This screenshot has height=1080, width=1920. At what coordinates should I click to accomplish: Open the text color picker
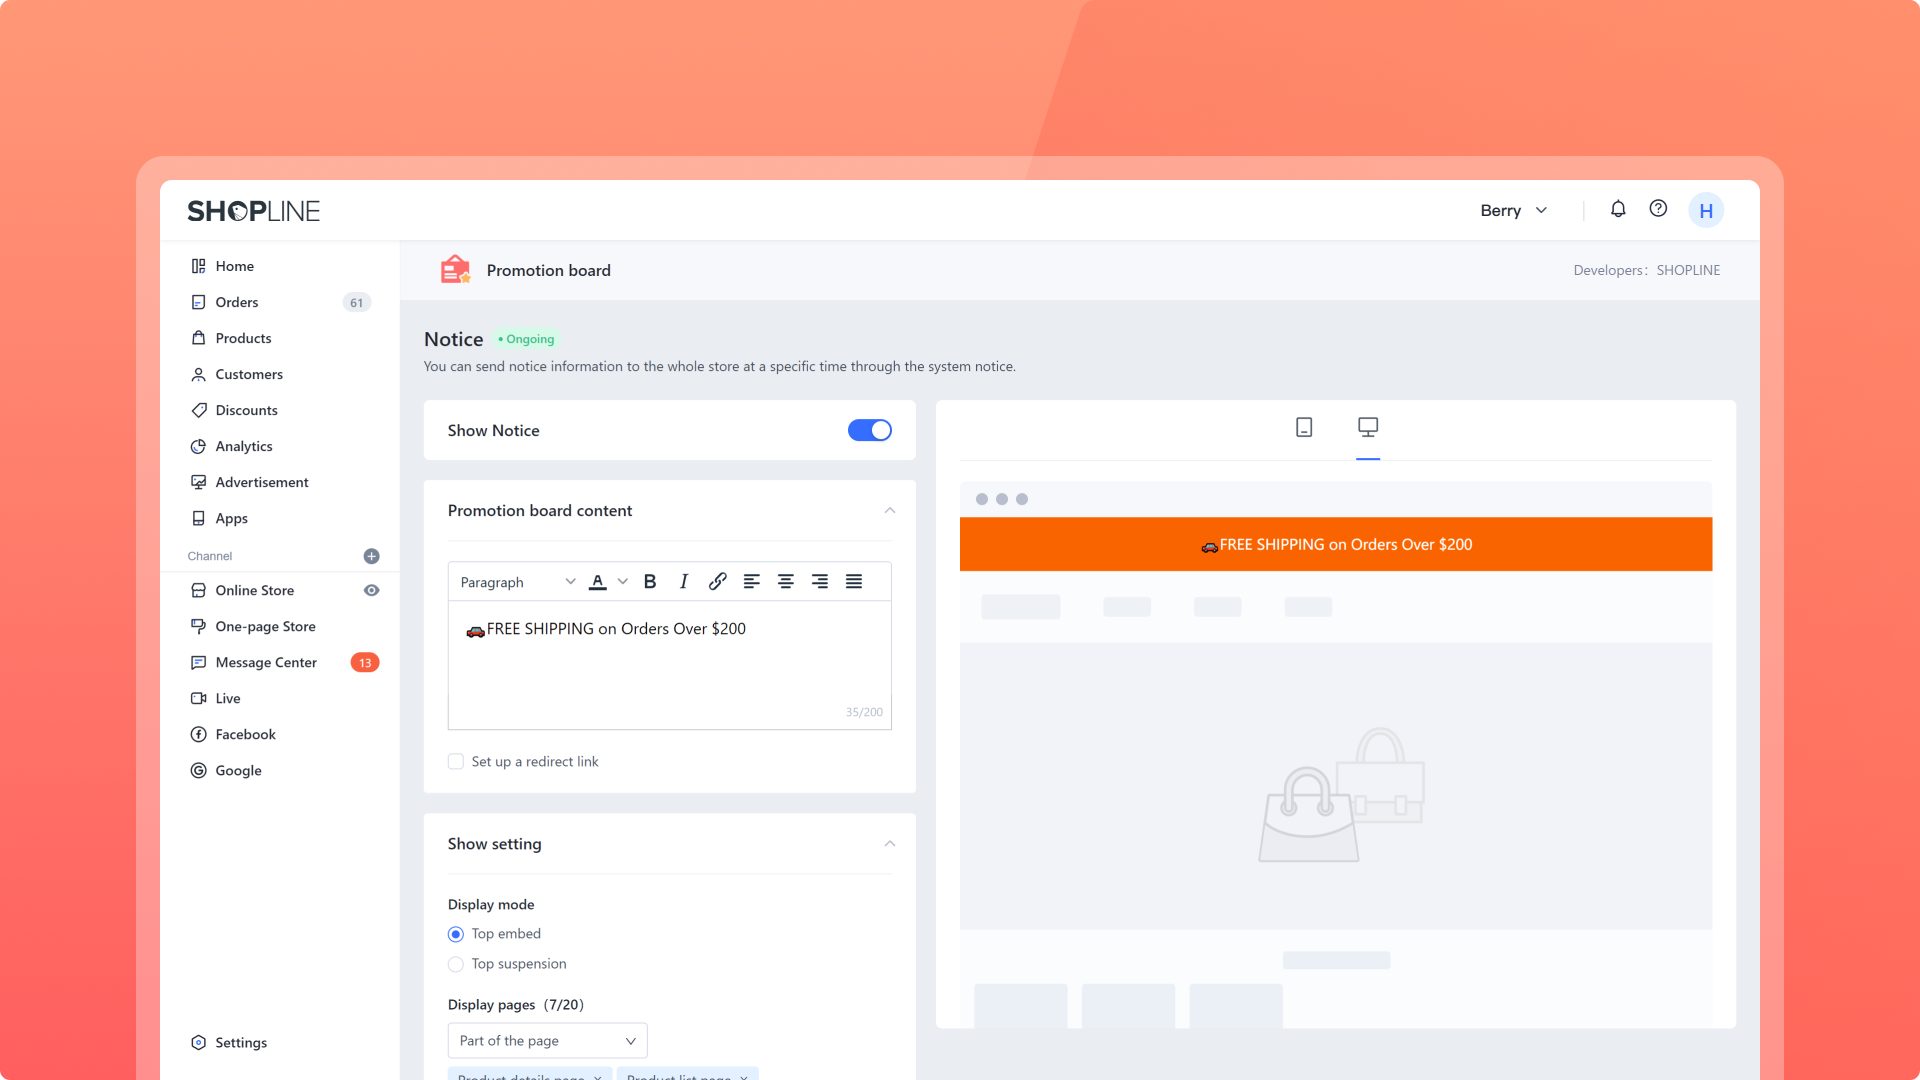click(598, 582)
